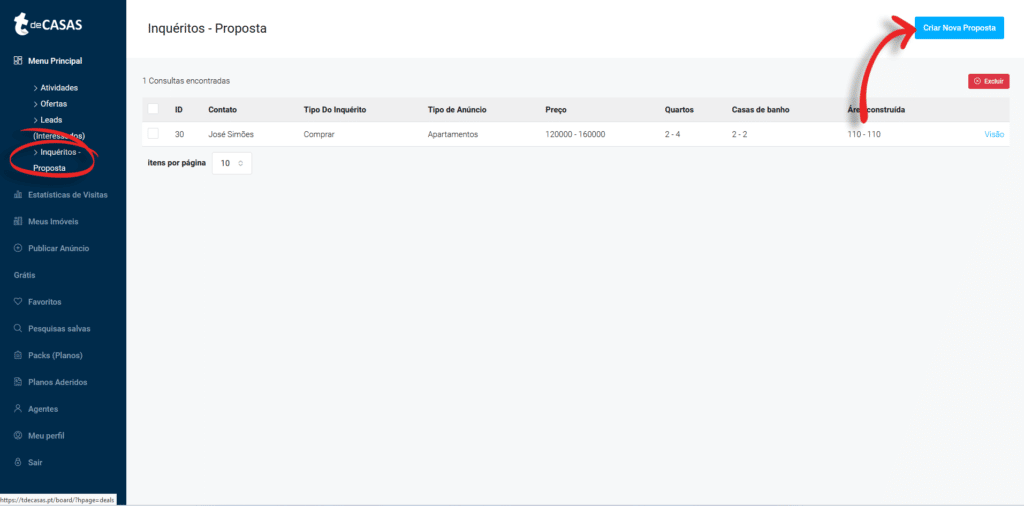Open the itens por página dropdown

click(232, 163)
